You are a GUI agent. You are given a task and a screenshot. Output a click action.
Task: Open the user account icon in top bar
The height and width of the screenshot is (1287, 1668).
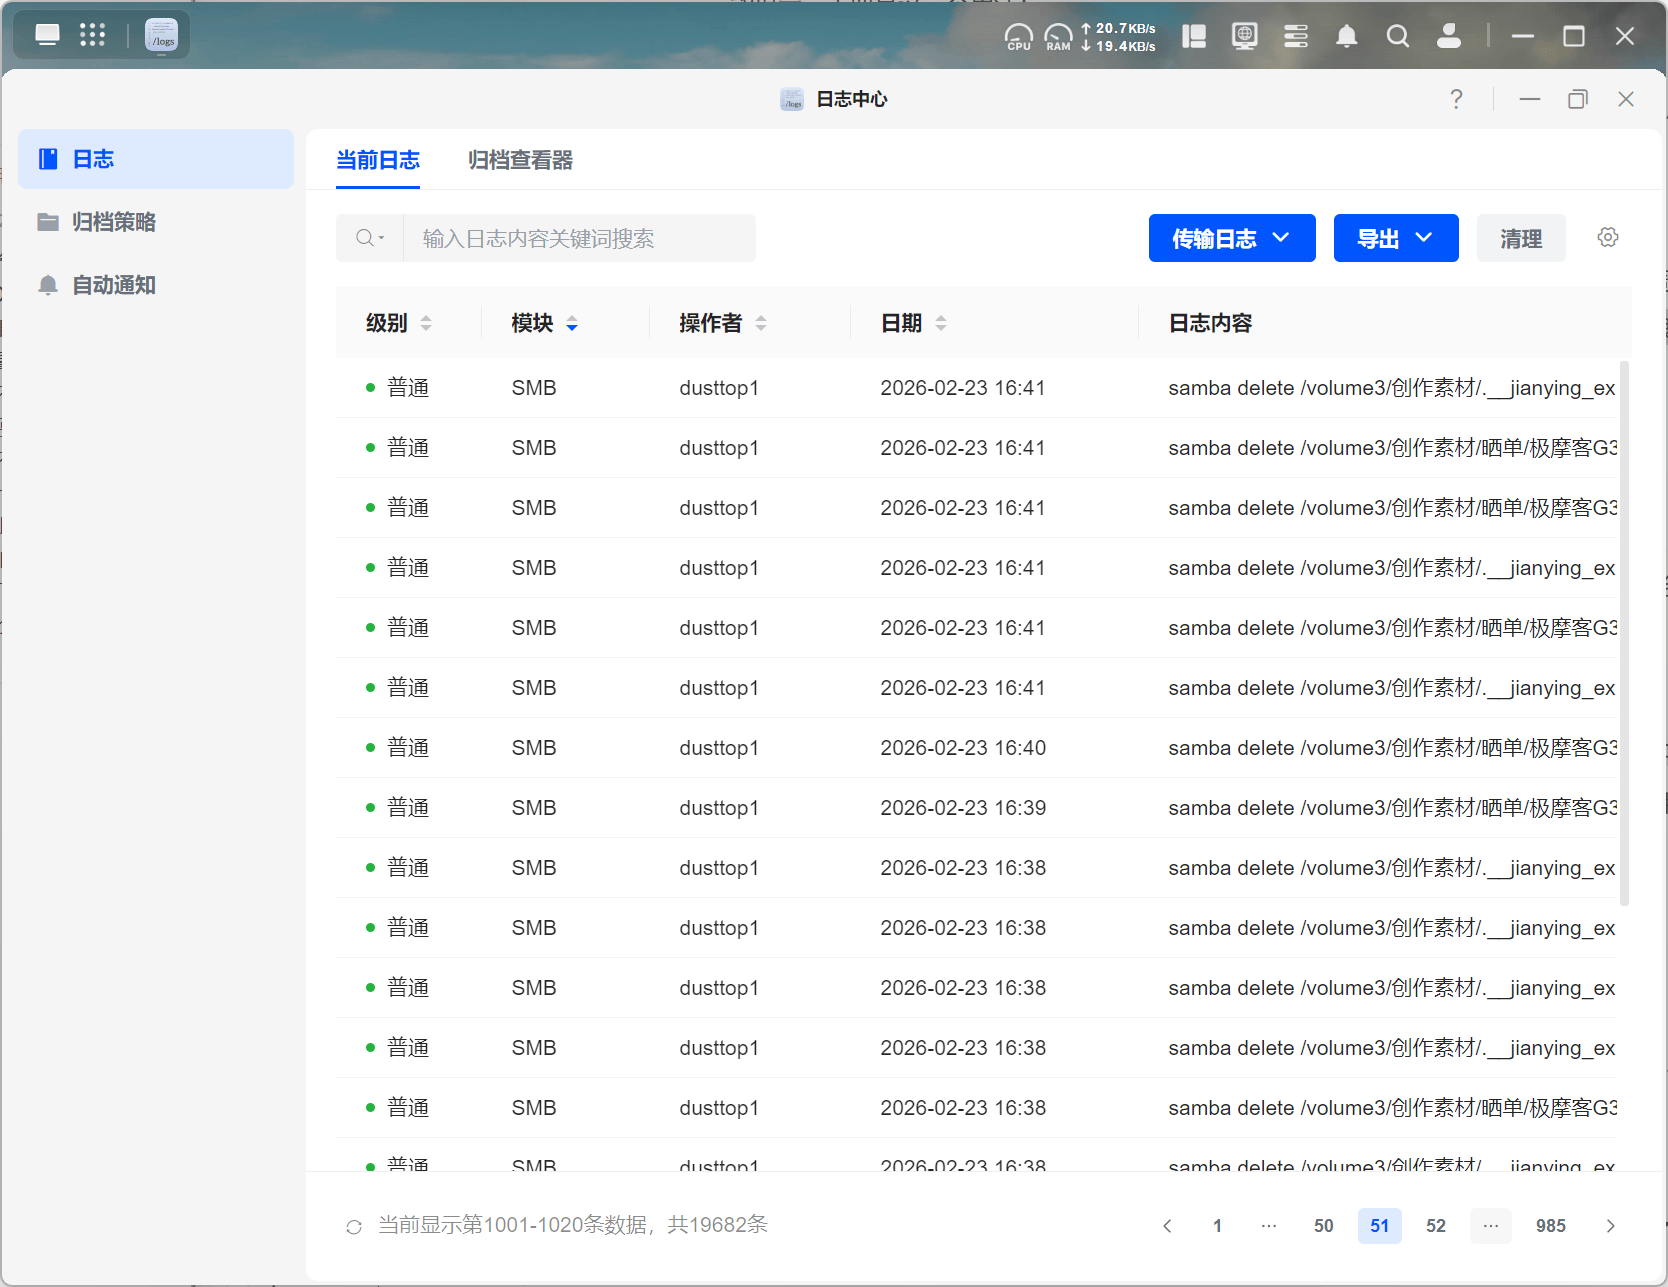pos(1448,37)
